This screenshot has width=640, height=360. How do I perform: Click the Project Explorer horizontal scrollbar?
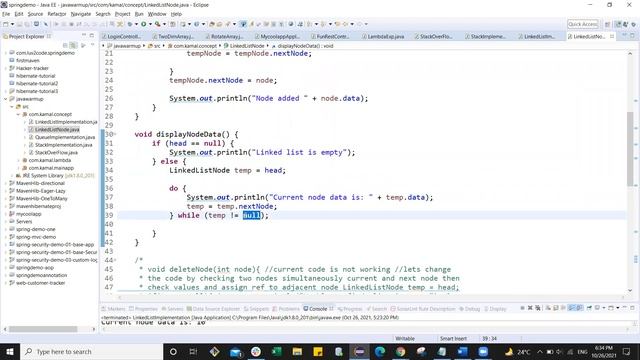pyautogui.click(x=43, y=329)
